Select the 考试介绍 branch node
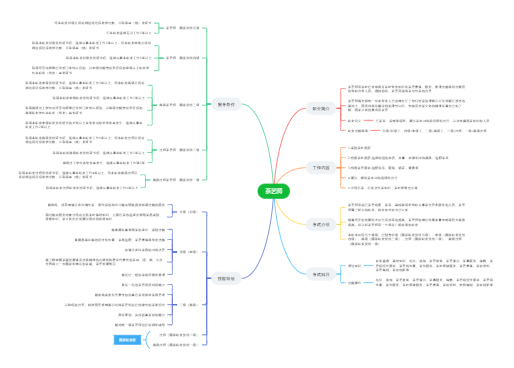 (321, 225)
